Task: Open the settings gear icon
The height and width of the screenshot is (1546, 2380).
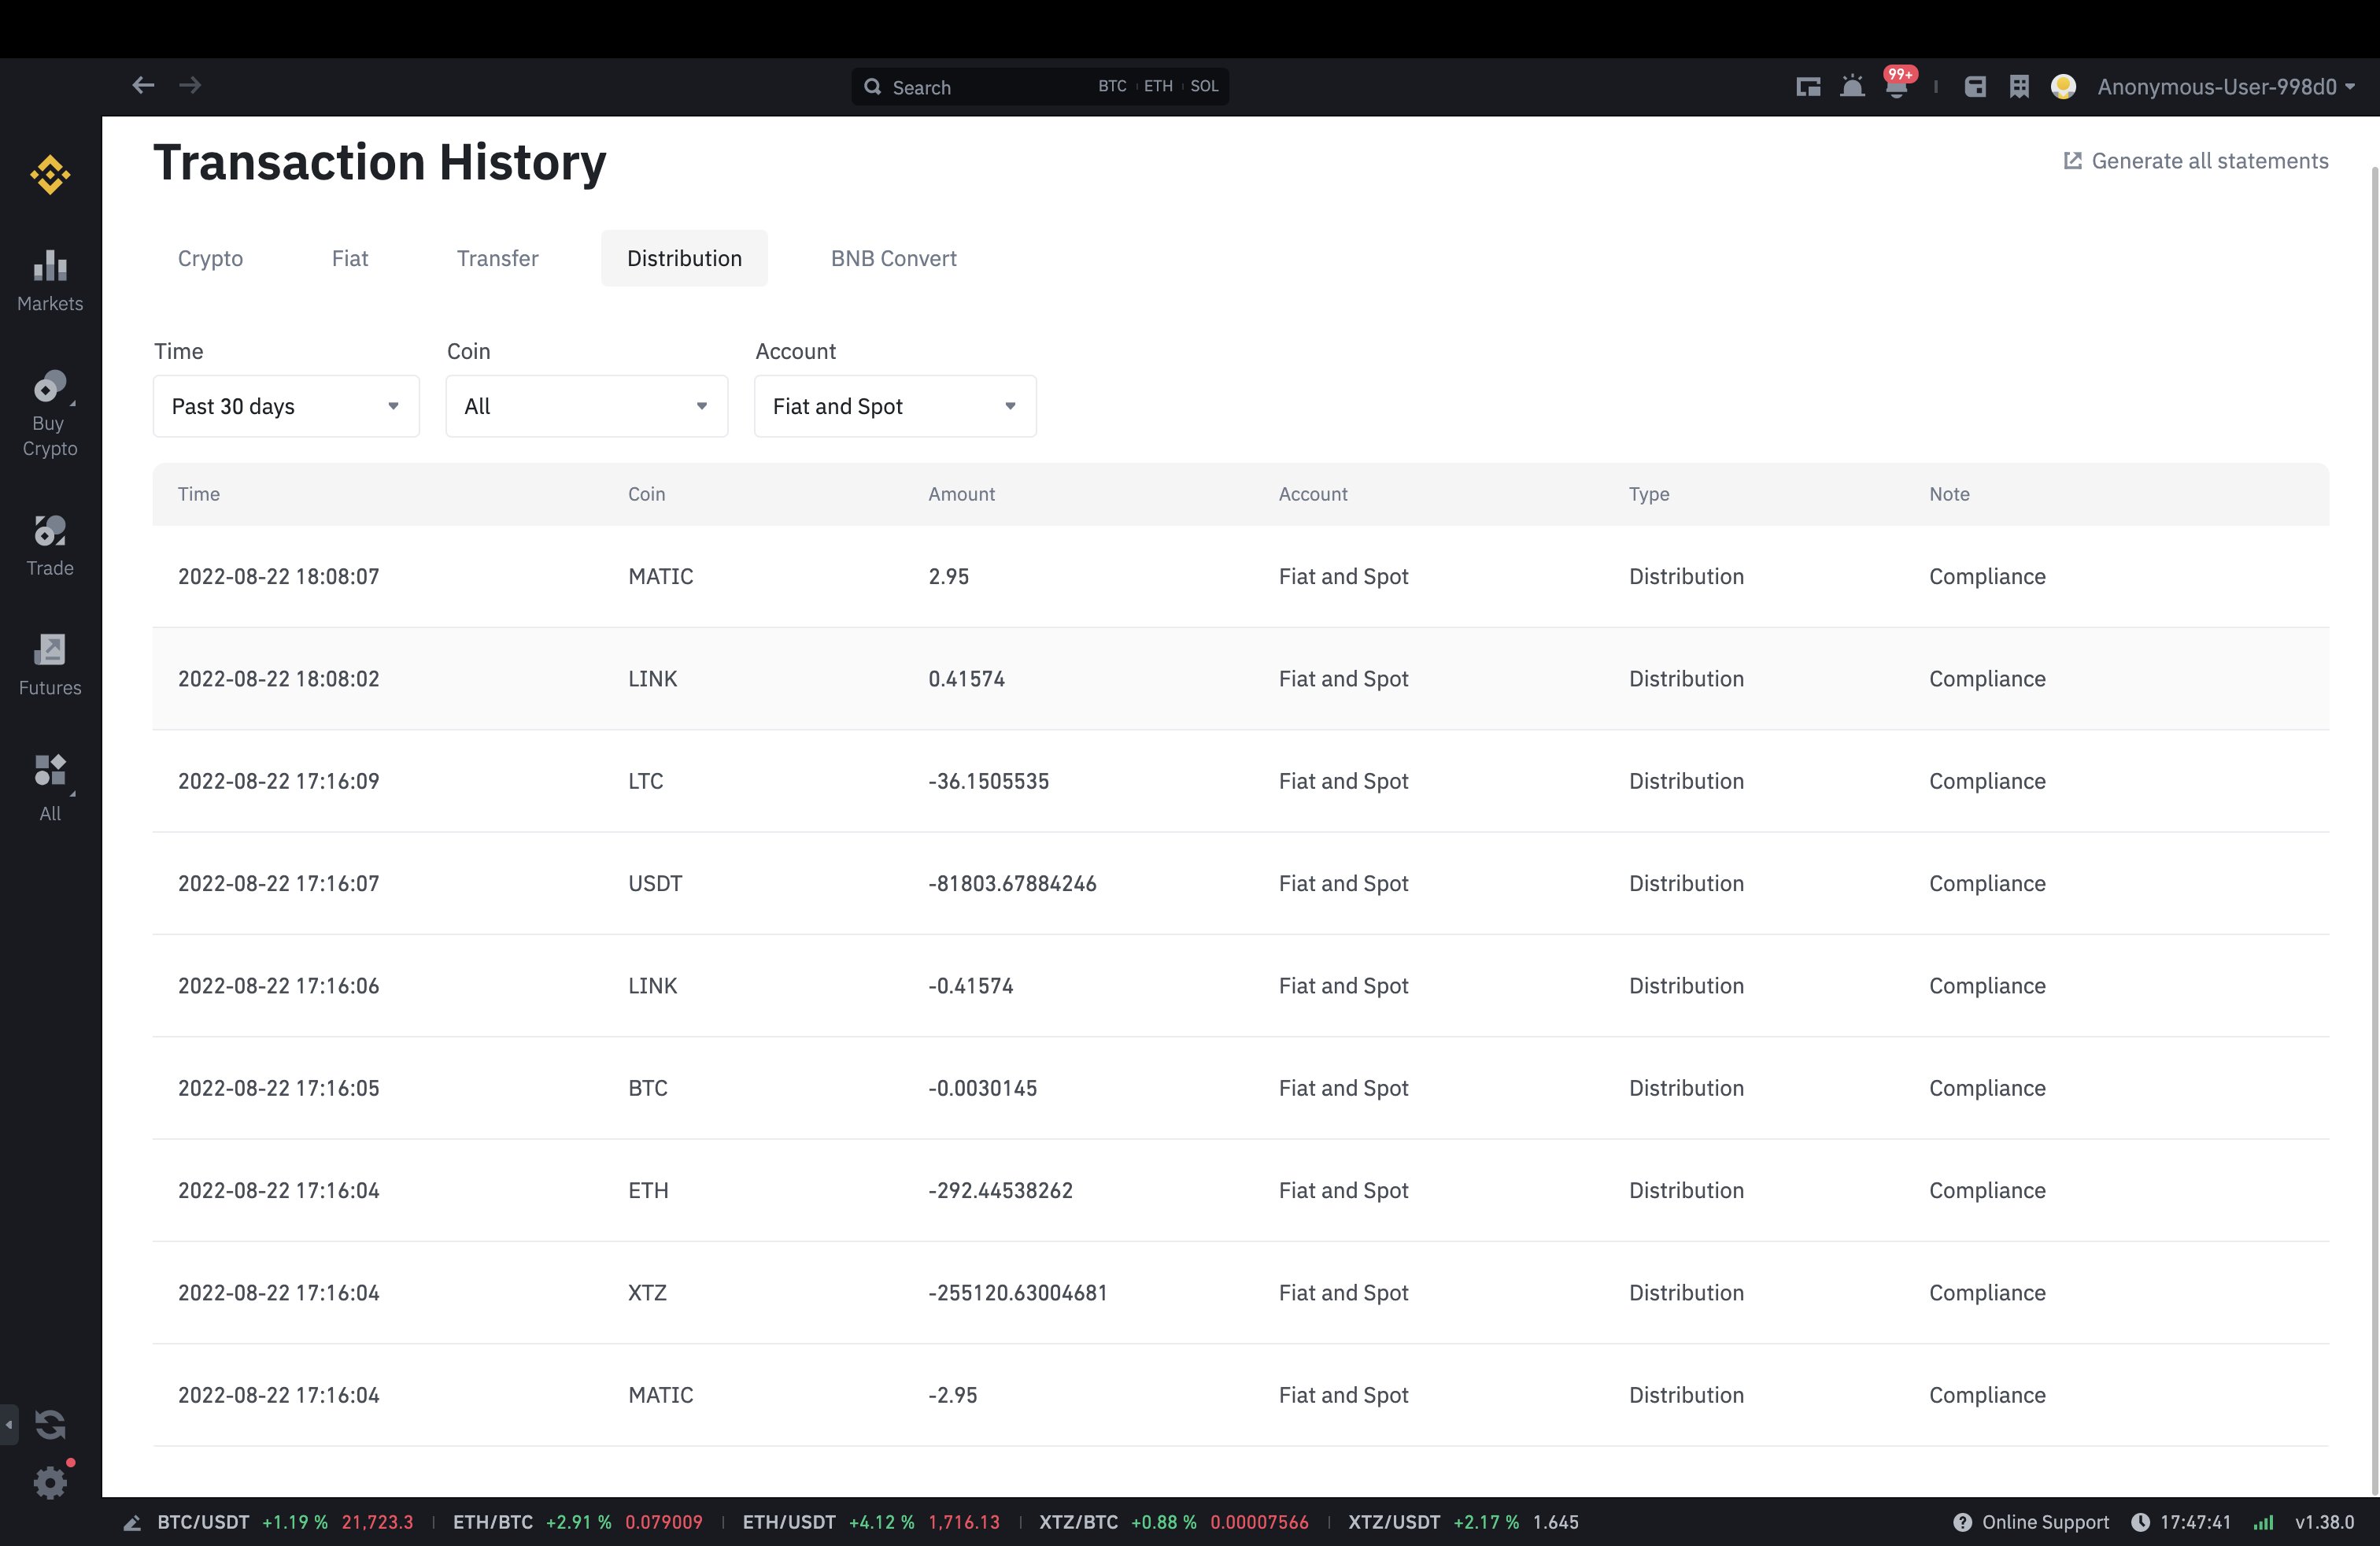Action: [50, 1482]
